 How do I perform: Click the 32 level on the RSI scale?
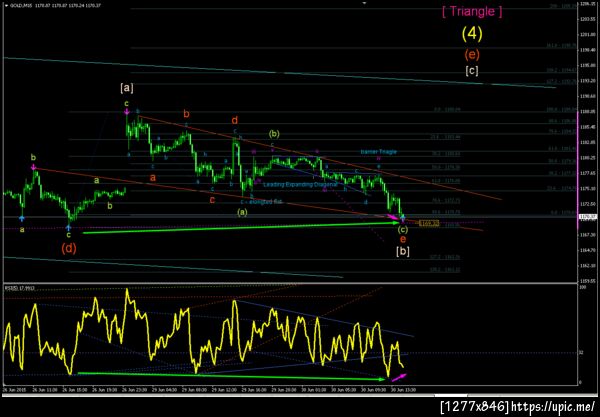pyautogui.click(x=581, y=353)
